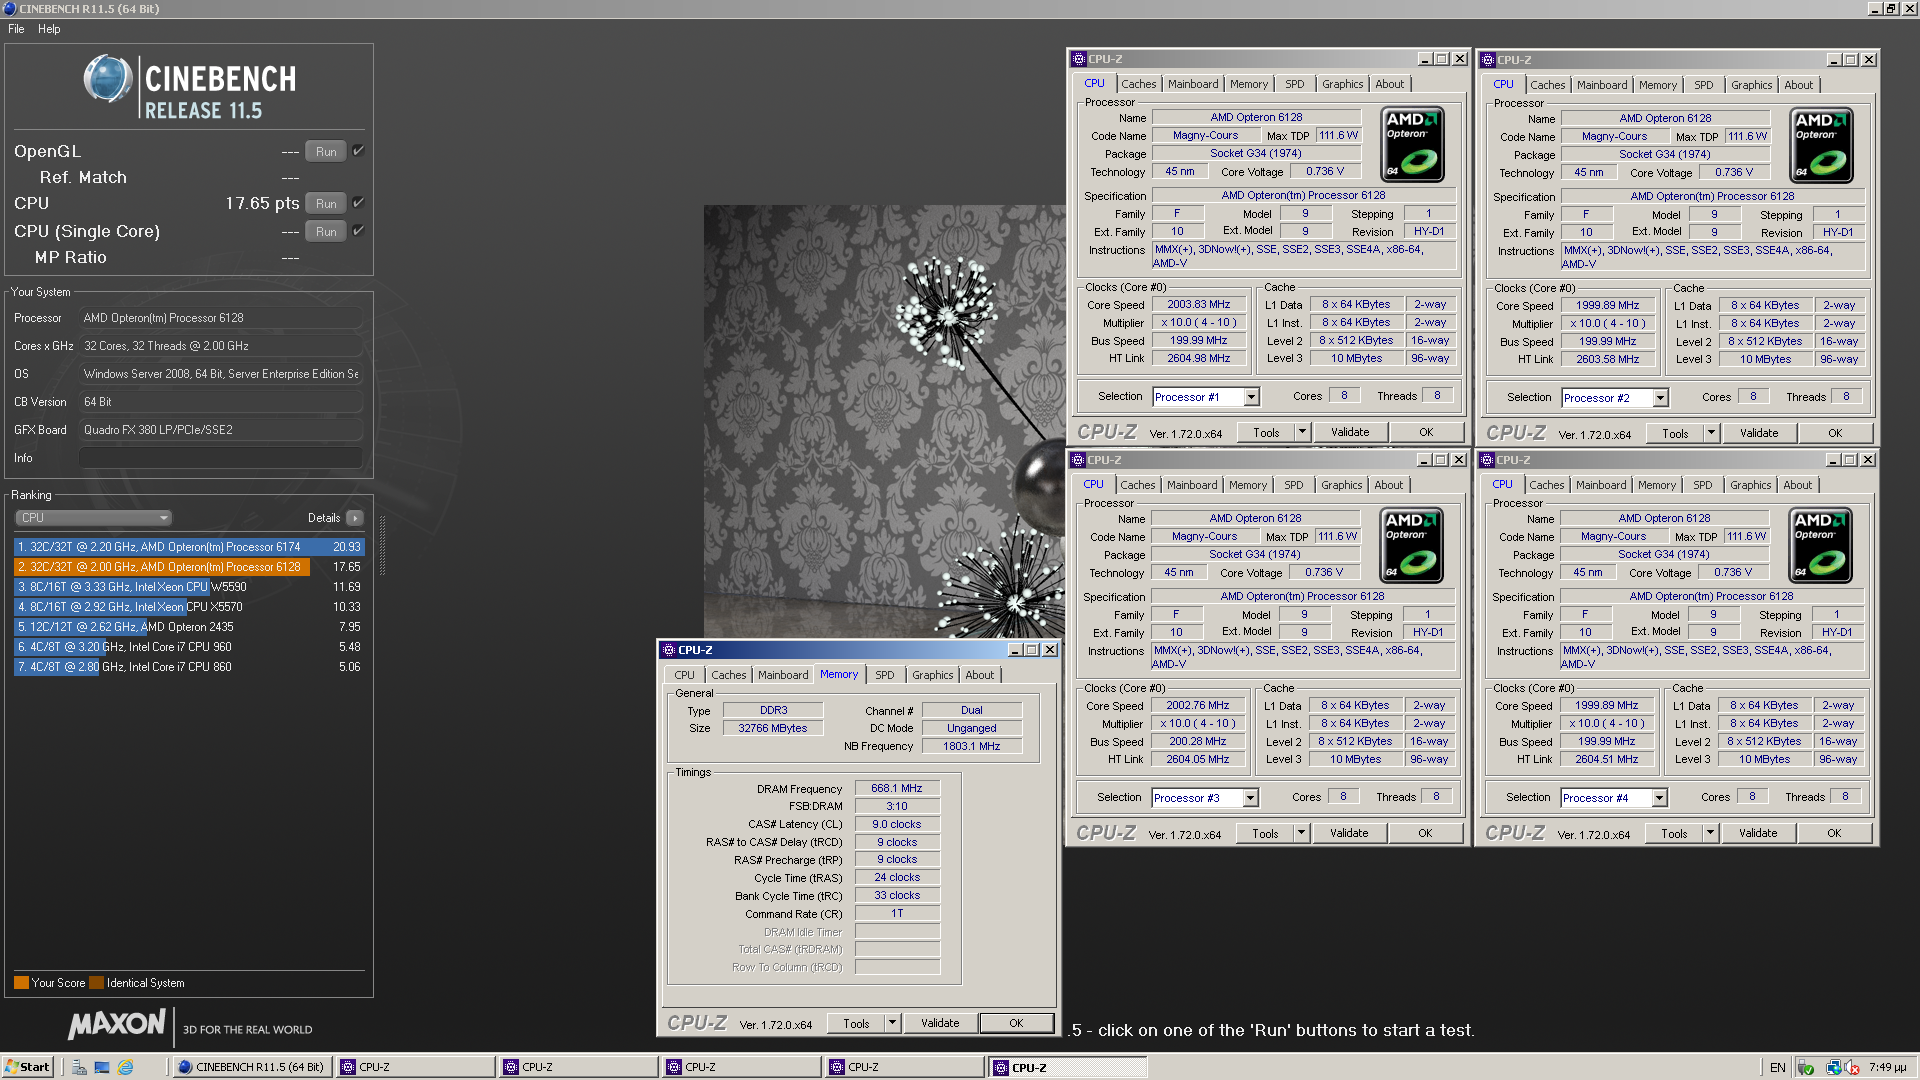The image size is (1920, 1080).
Task: Expand Tools arrow in Processor #1 window
Action: 1302,432
